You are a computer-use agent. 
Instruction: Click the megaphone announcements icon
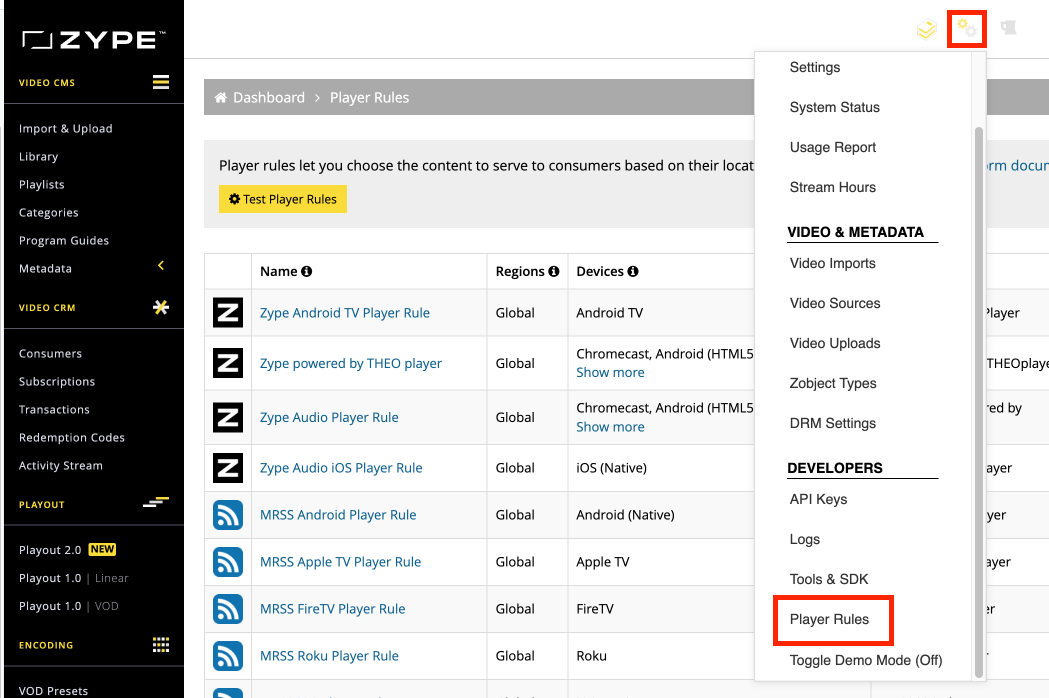[1008, 27]
